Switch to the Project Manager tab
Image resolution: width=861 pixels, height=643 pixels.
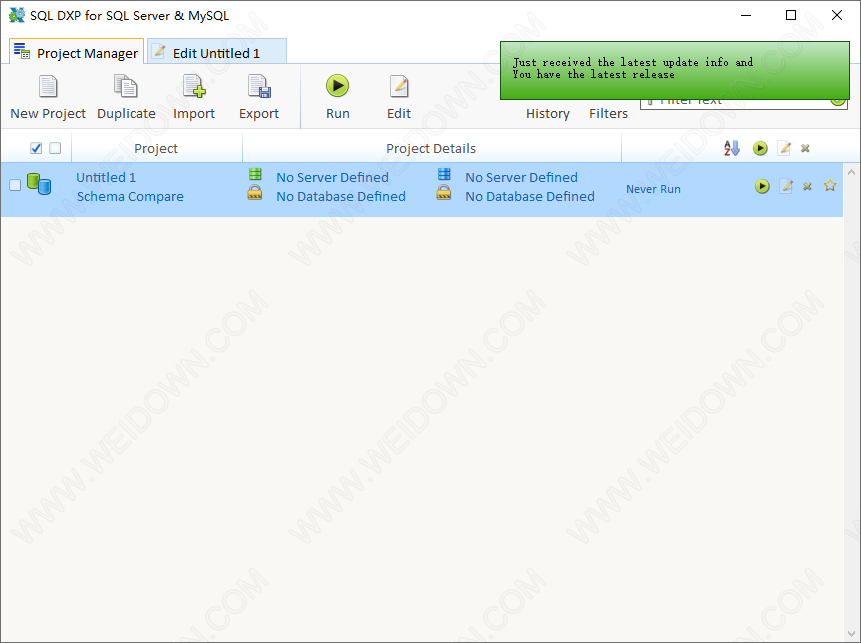76,53
